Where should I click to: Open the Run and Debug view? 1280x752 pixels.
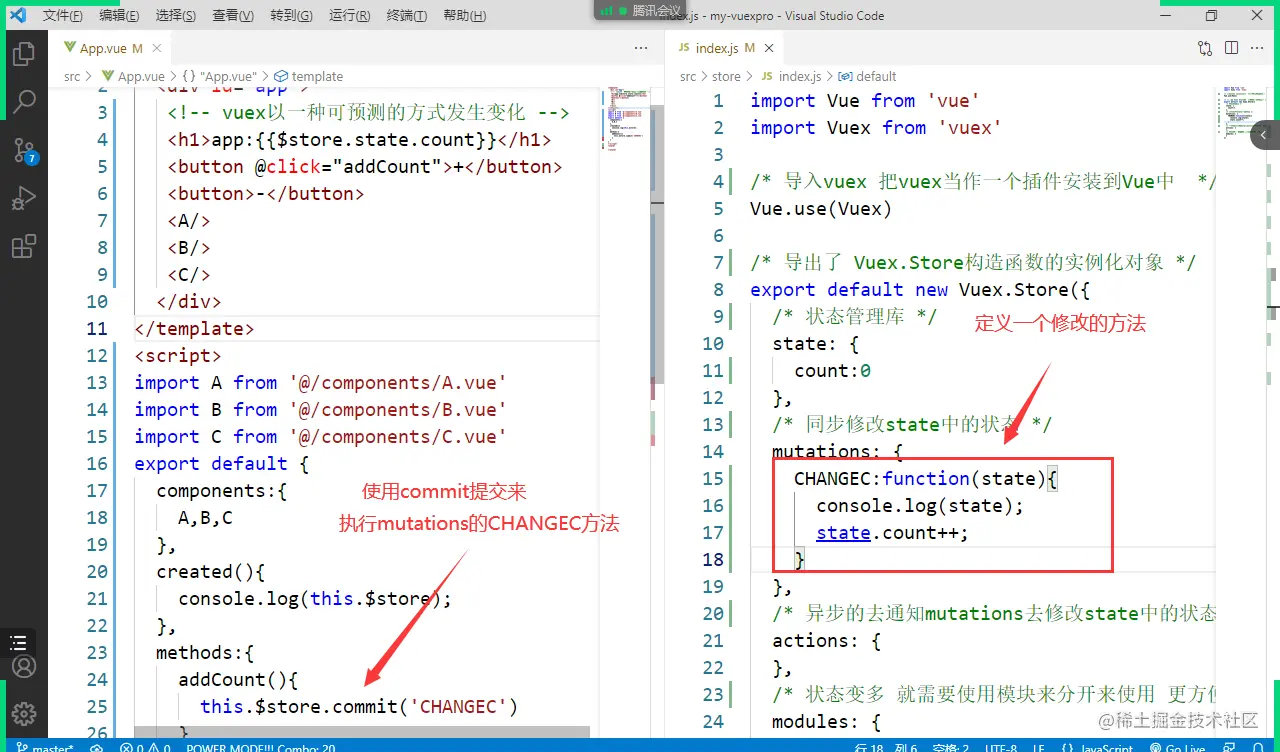click(x=24, y=199)
